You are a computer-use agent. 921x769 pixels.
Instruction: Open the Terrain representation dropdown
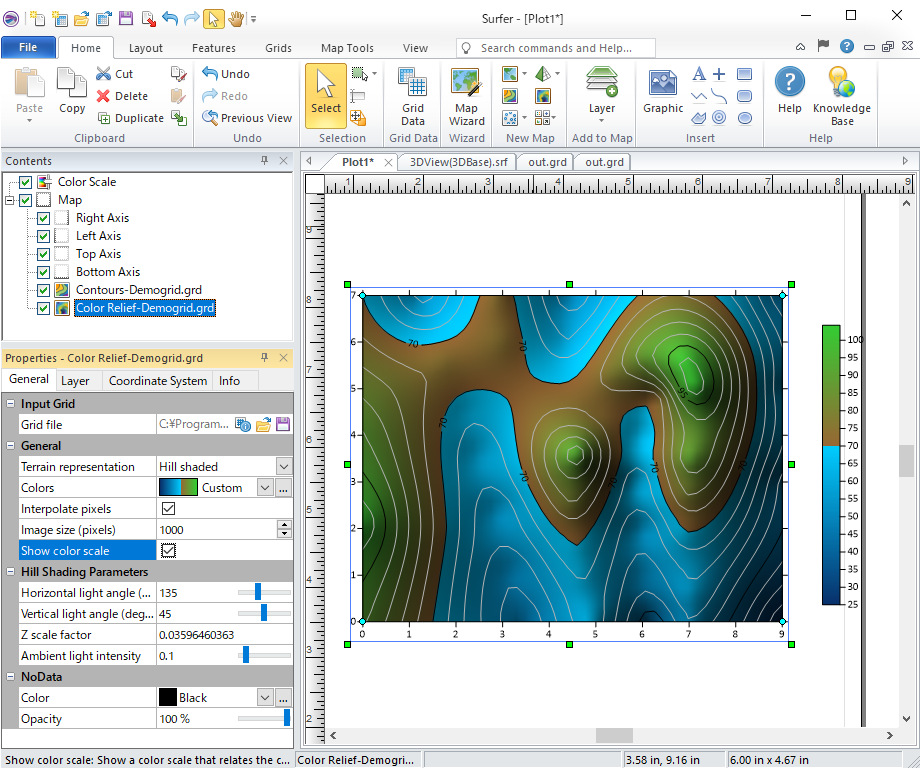click(284, 467)
